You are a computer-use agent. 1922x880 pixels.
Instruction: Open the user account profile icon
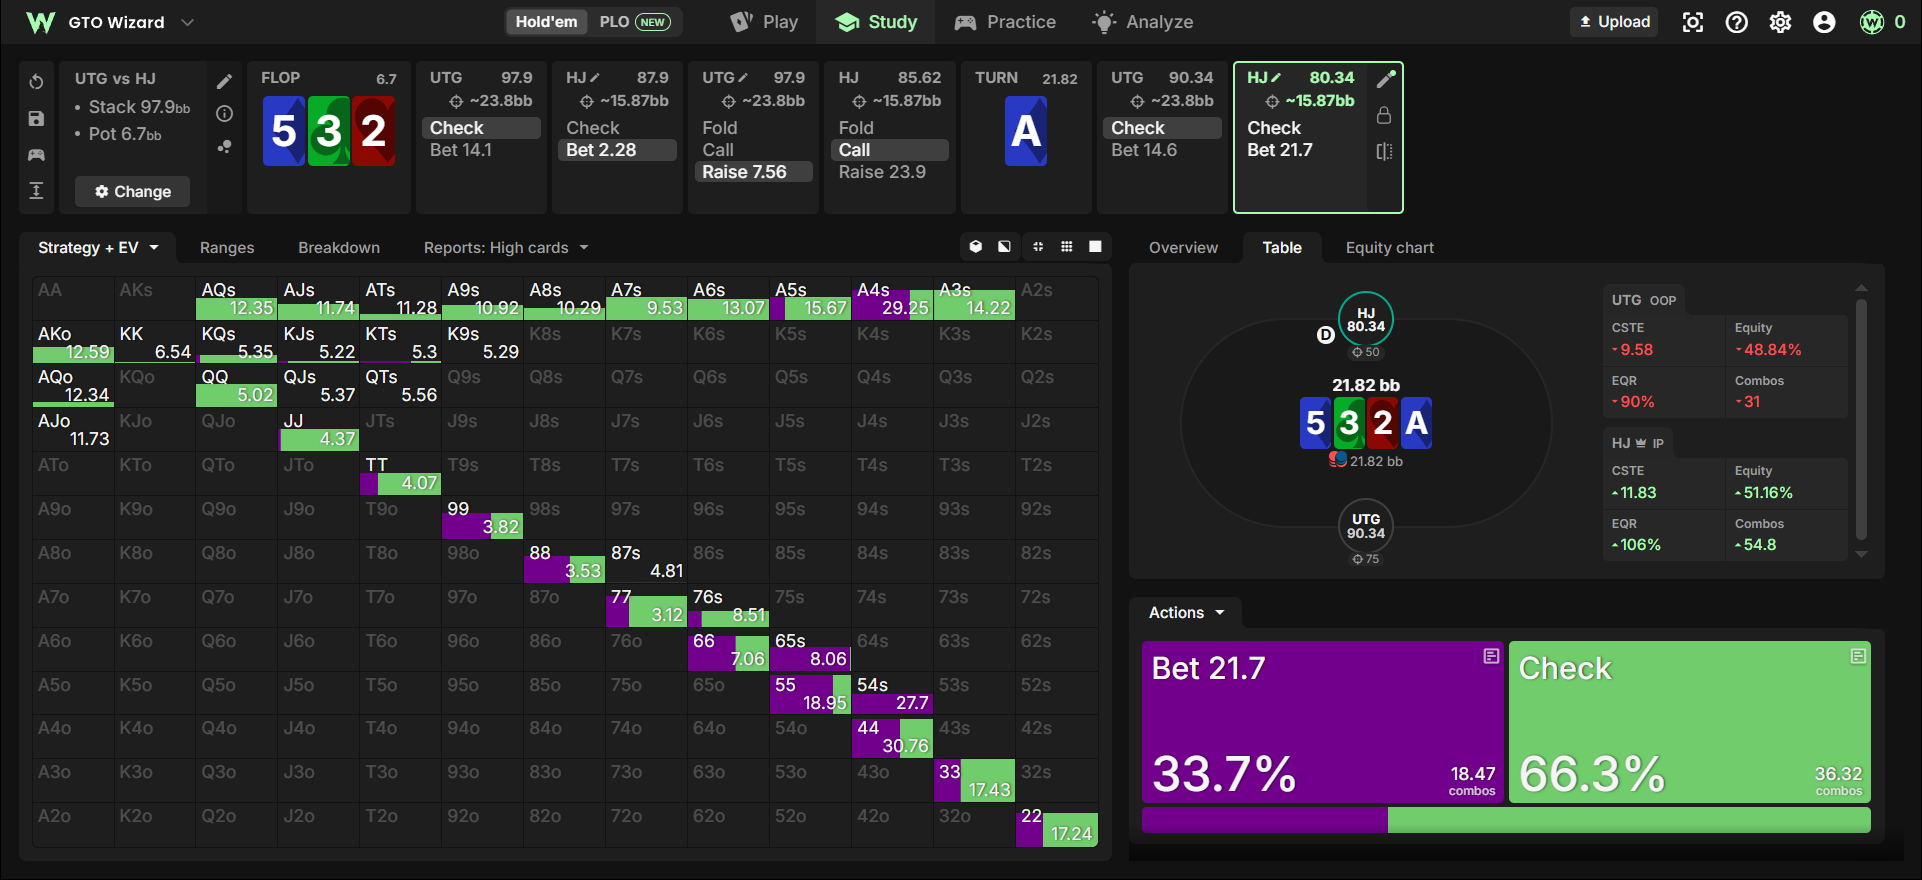pyautogui.click(x=1825, y=22)
